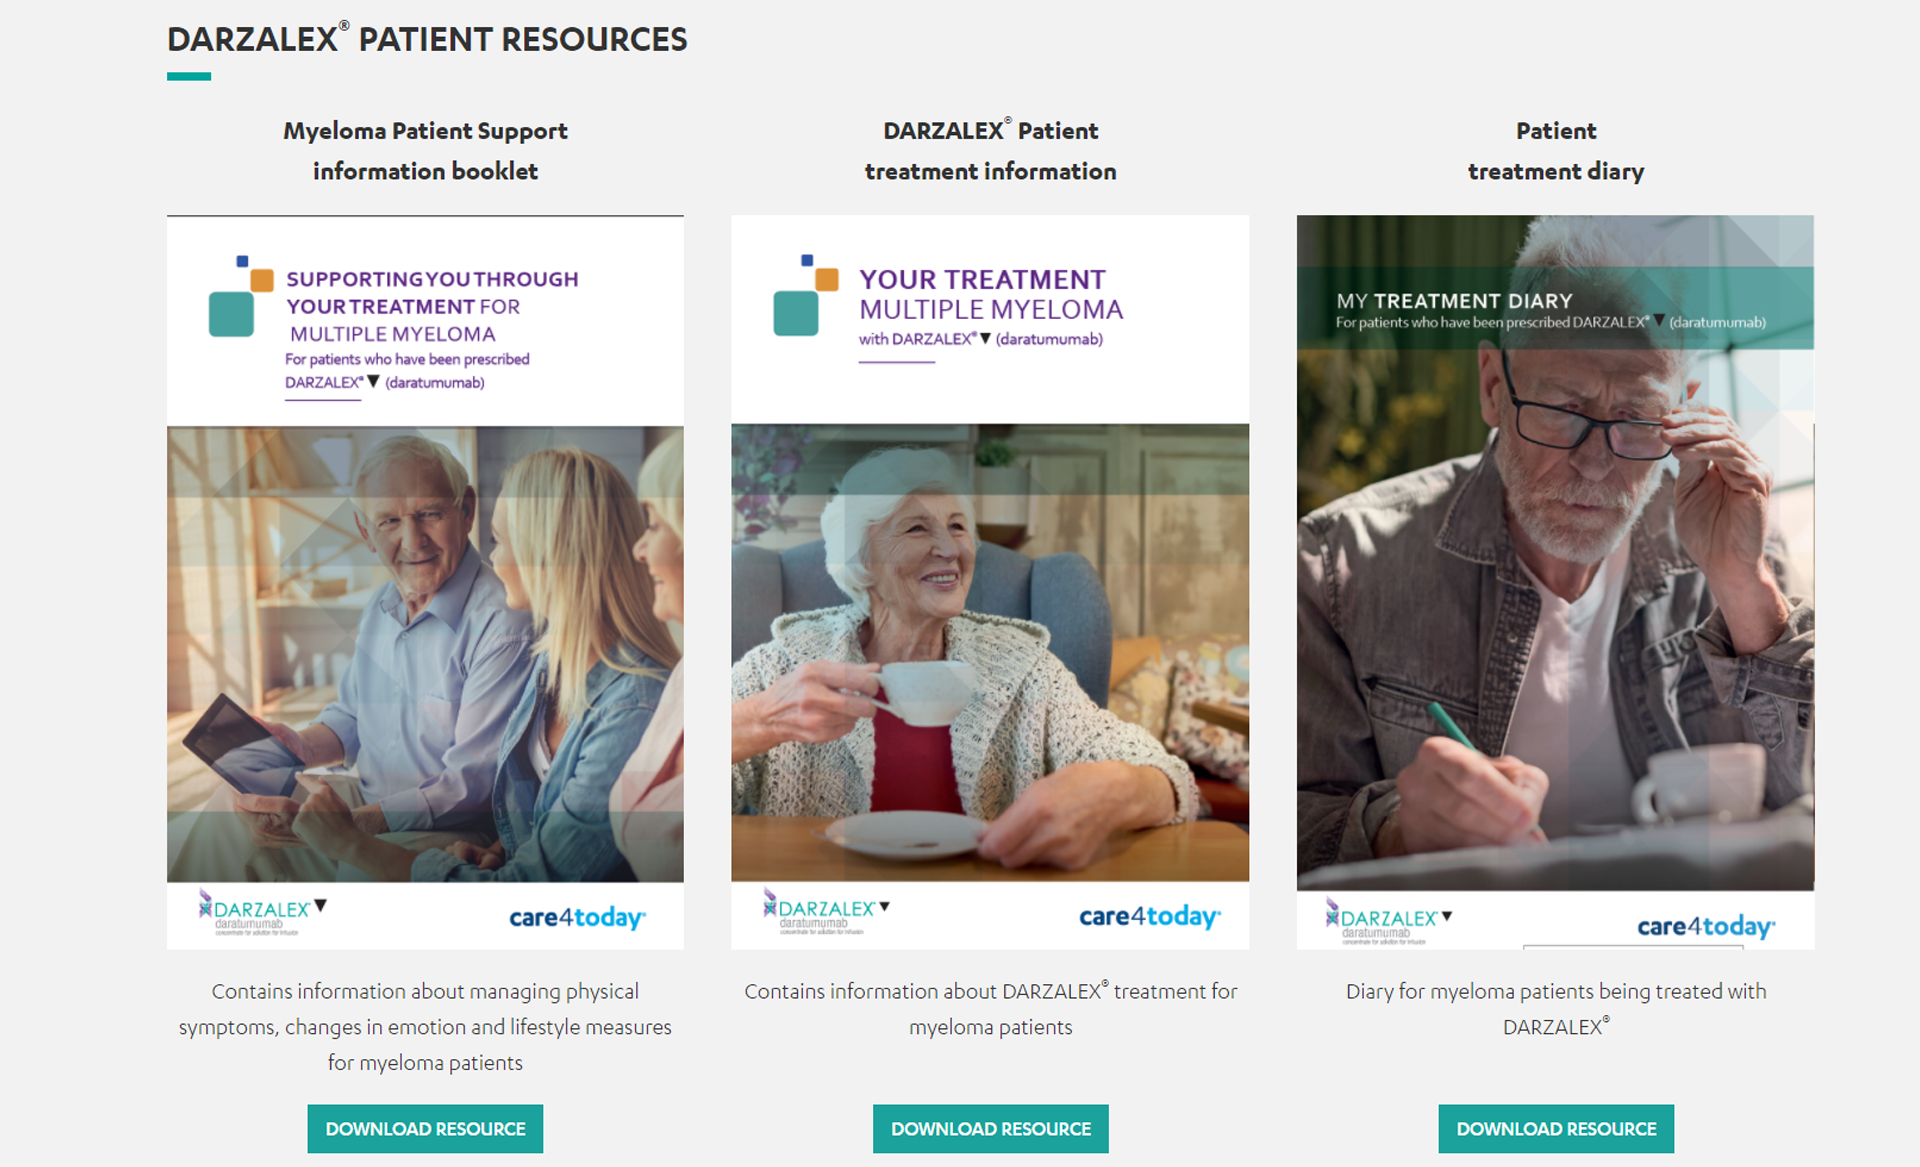This screenshot has height=1167, width=1920.
Task: Click the DARZALEX Patient treatment information heading
Action: pyautogui.click(x=990, y=151)
